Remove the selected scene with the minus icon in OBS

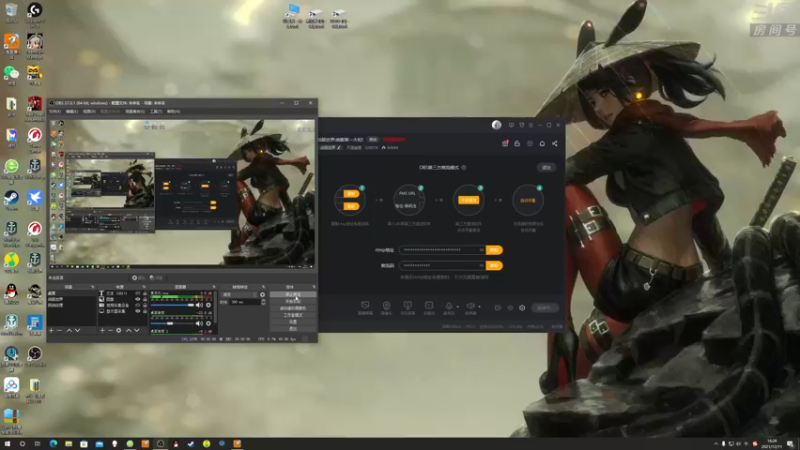59,331
